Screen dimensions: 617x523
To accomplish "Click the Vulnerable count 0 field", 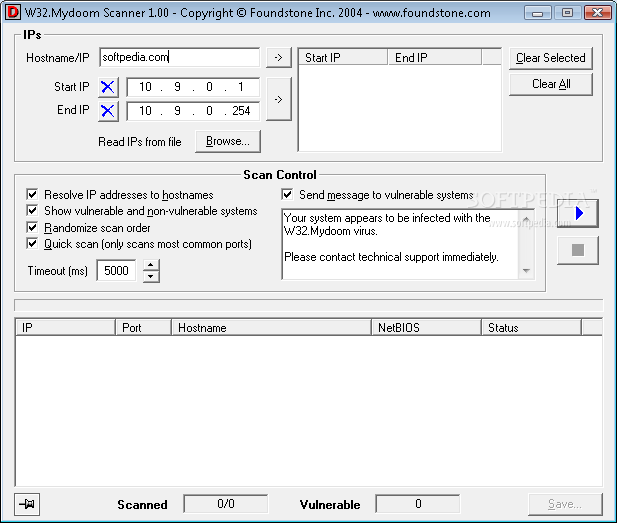I will pyautogui.click(x=418, y=504).
